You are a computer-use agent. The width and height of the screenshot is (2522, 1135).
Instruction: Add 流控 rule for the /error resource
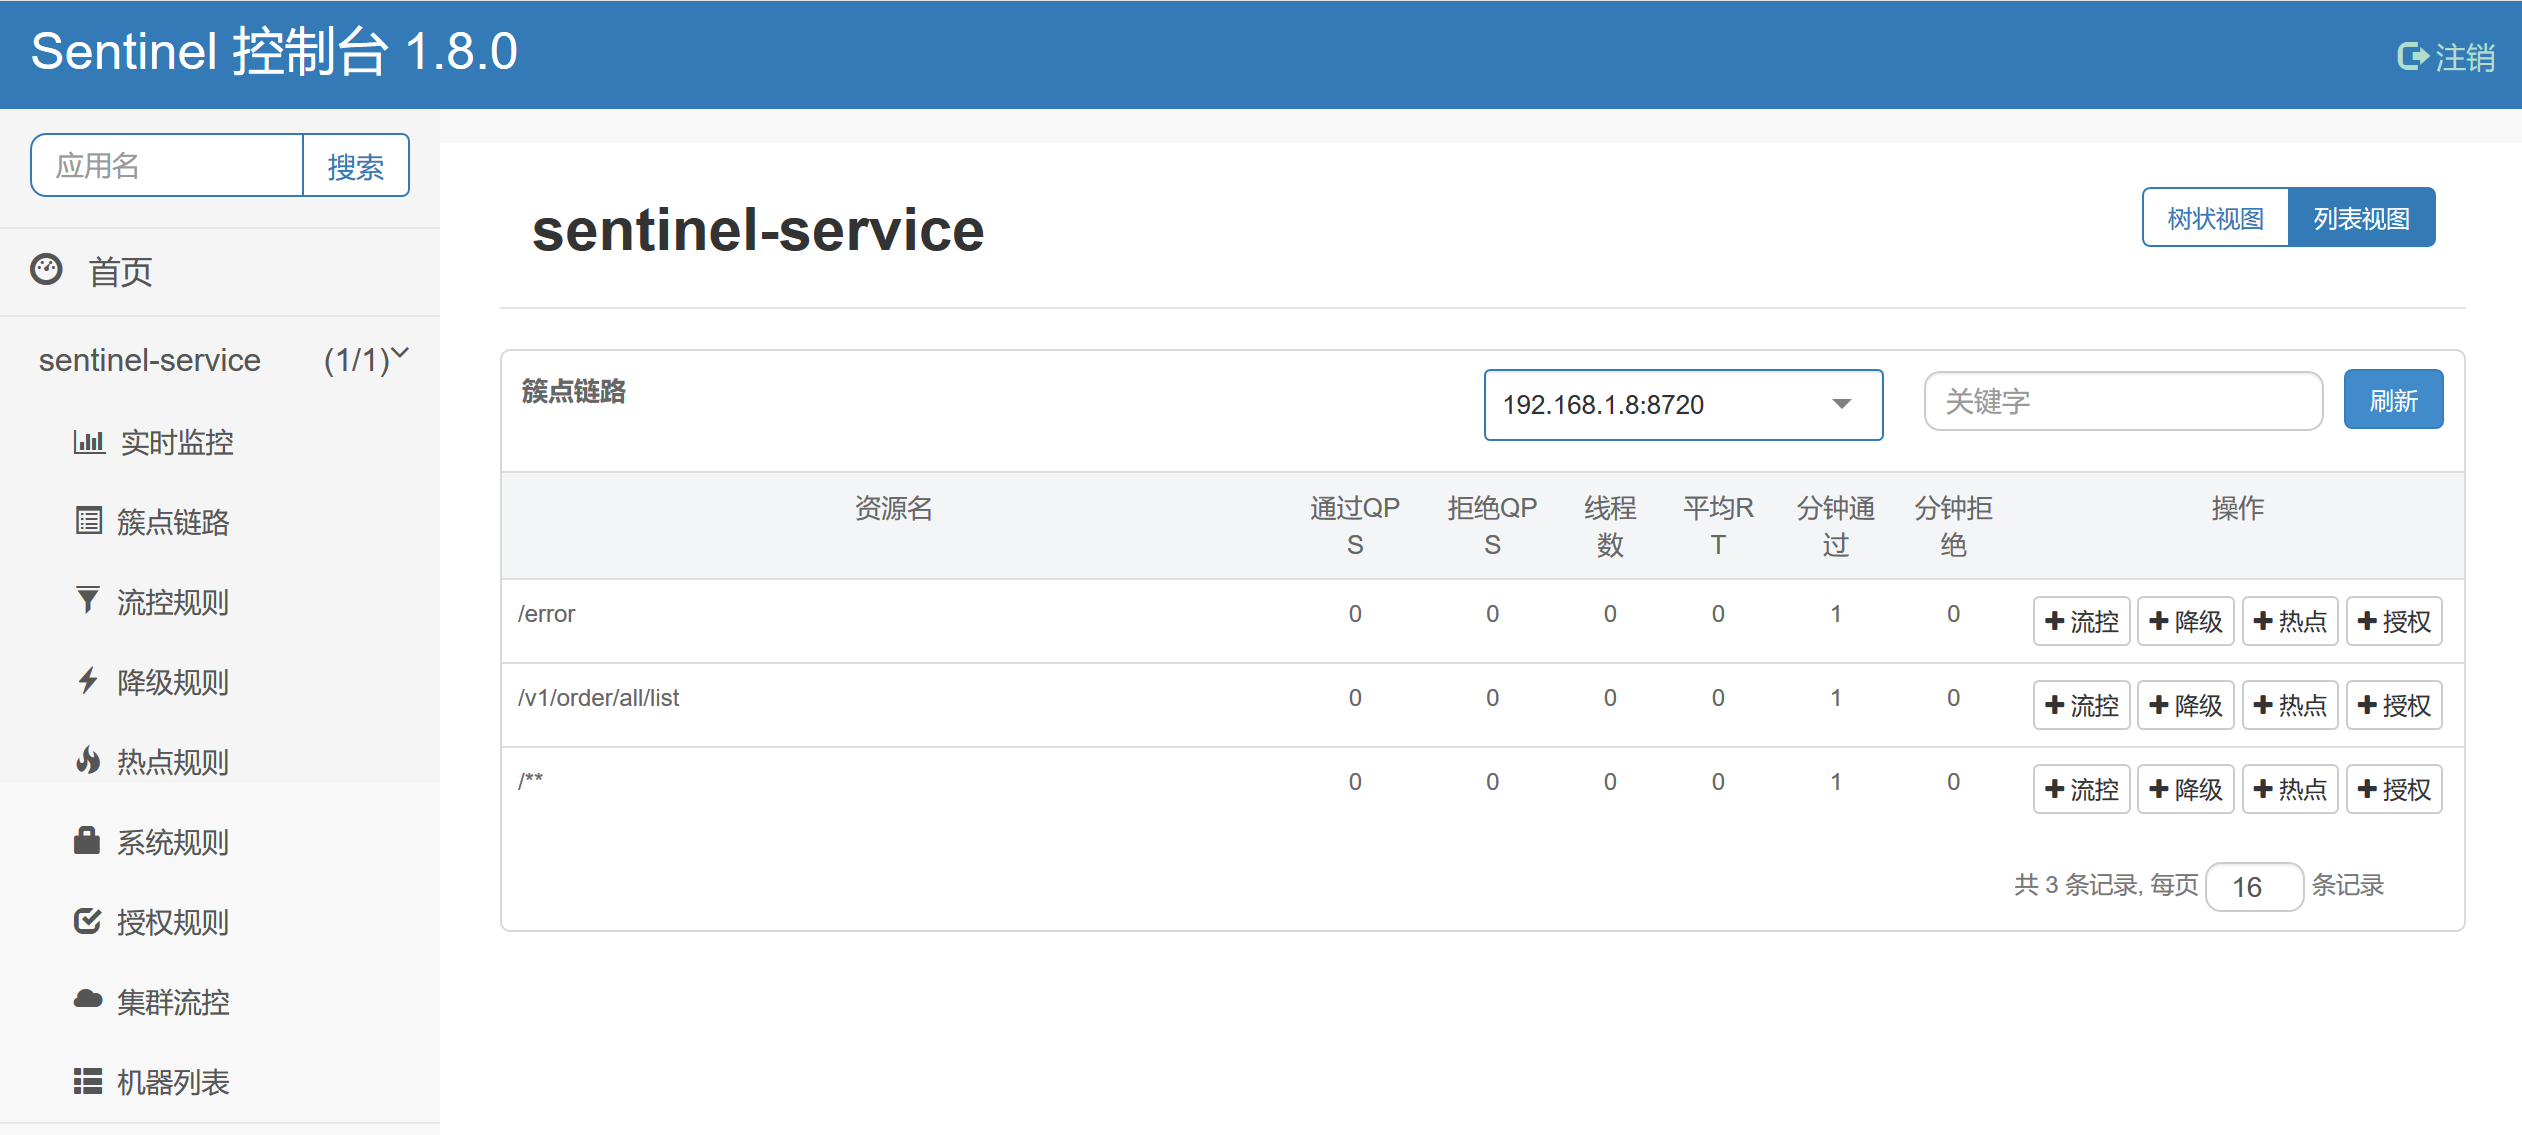pos(2081,622)
